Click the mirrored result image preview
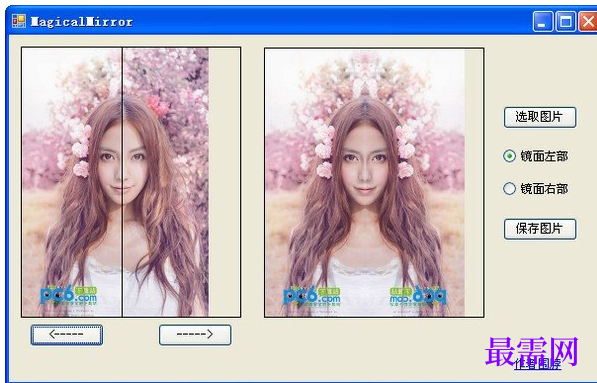Viewport: 597px width, 383px height. click(365, 183)
